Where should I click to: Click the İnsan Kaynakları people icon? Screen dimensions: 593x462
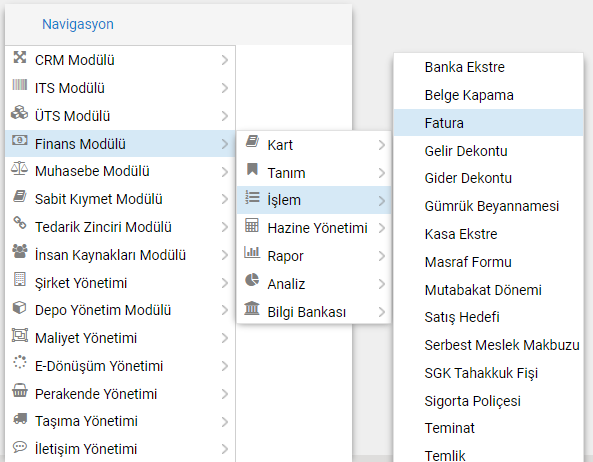tap(20, 251)
